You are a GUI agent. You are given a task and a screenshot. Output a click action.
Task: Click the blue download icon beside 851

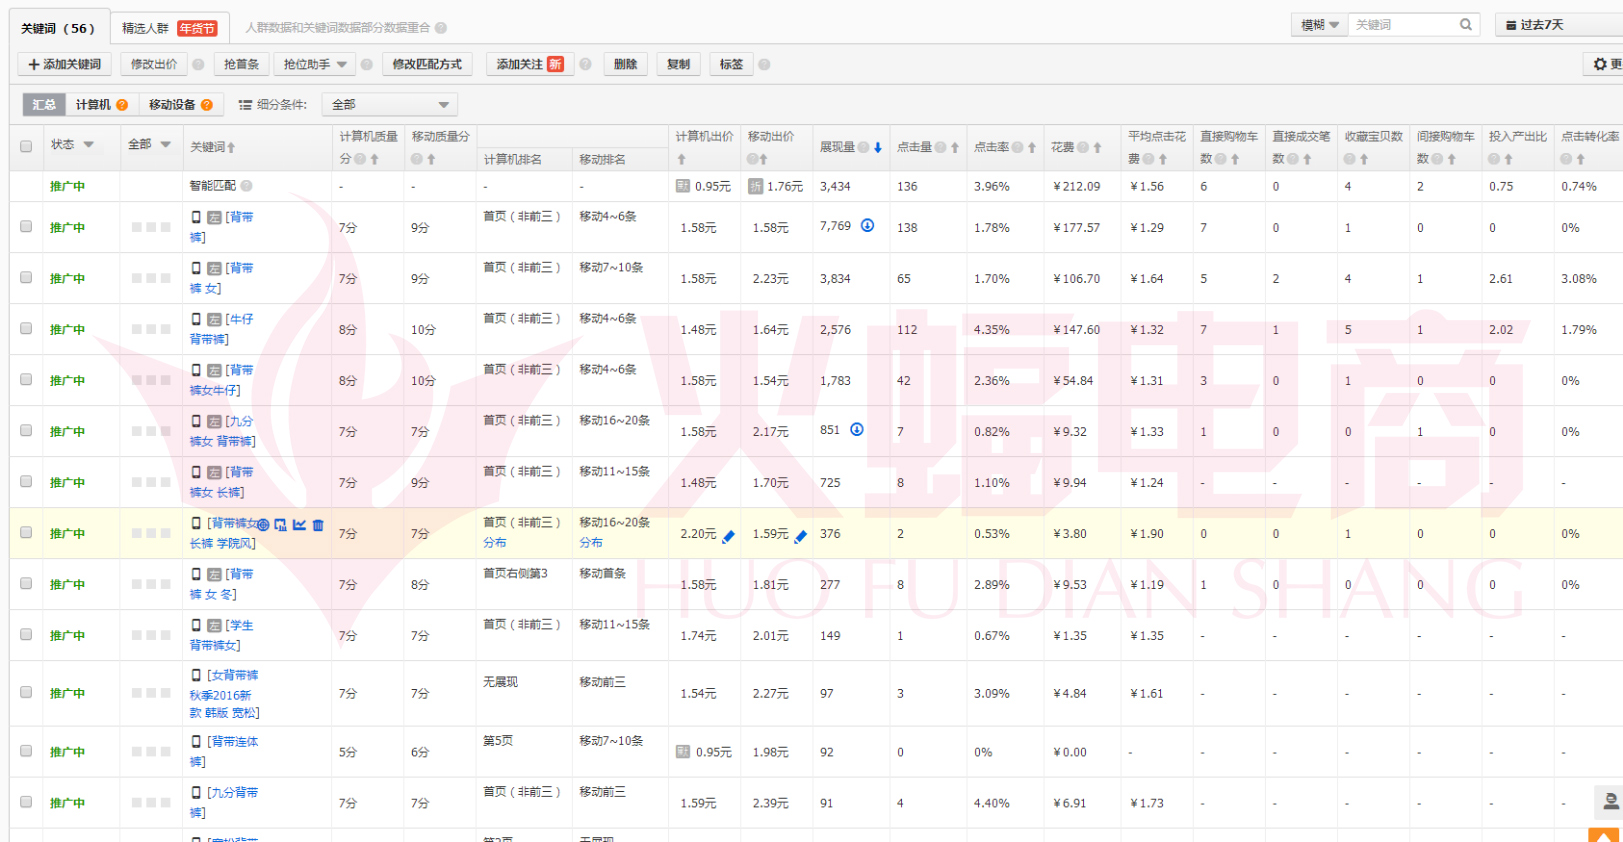(857, 430)
